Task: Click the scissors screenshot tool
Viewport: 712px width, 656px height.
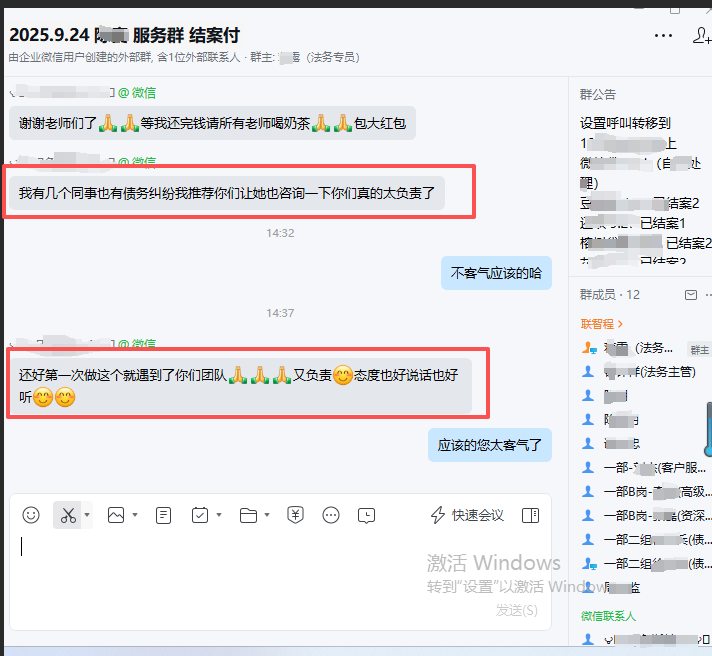Action: tap(68, 515)
